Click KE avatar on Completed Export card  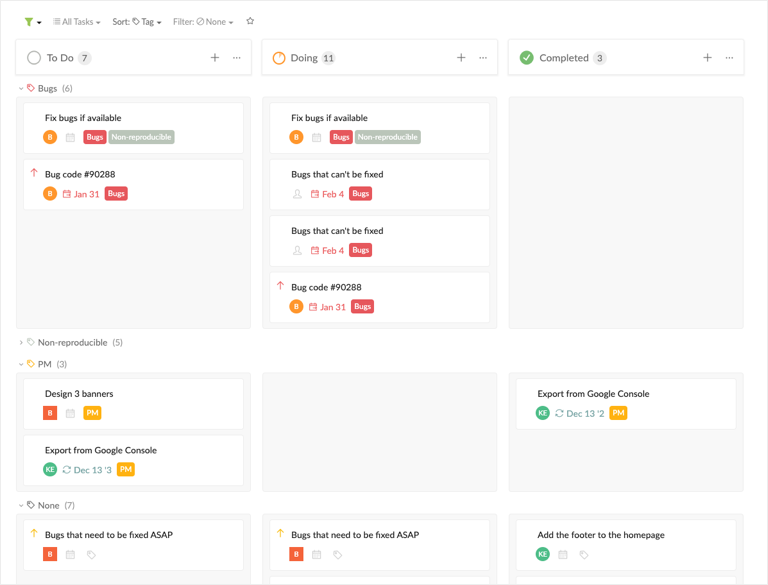tap(543, 413)
